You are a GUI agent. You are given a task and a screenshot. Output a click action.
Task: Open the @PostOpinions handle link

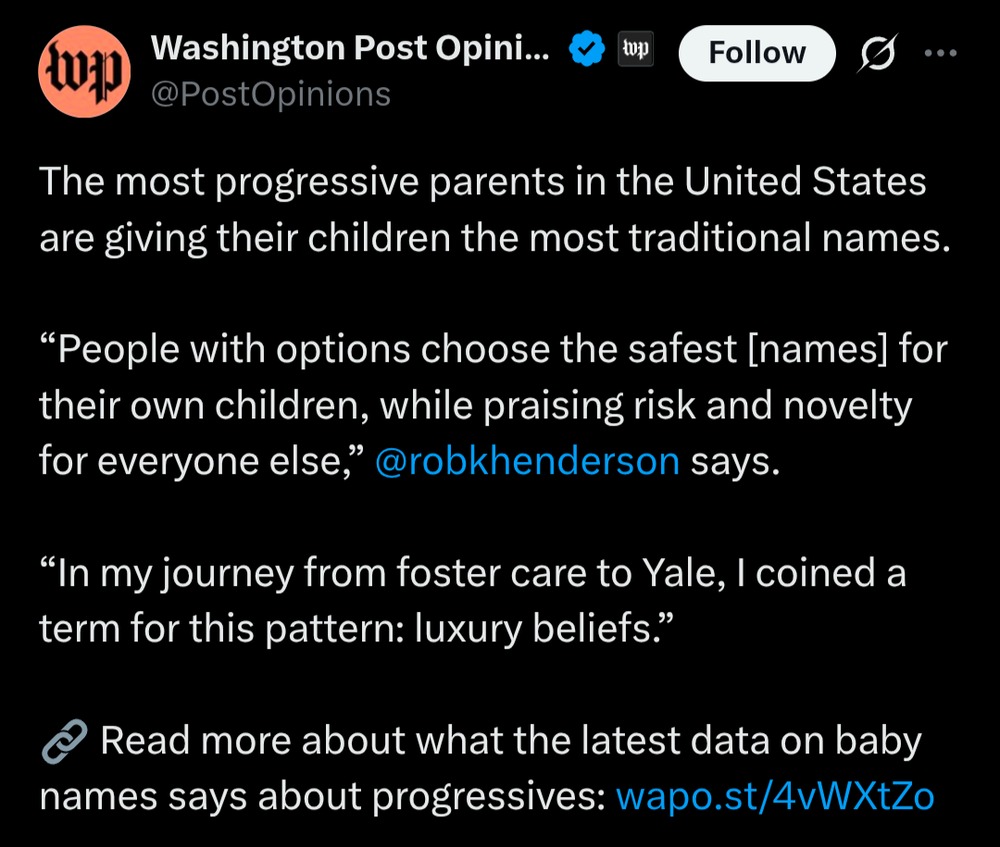pos(270,94)
